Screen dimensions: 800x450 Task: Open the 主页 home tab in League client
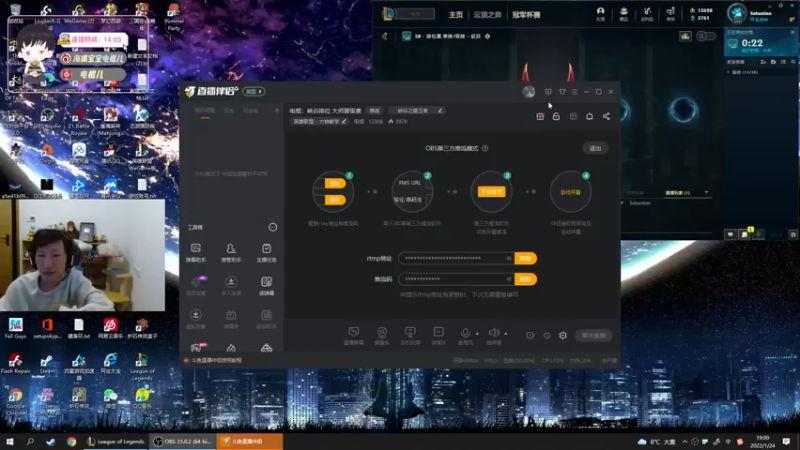[x=456, y=15]
